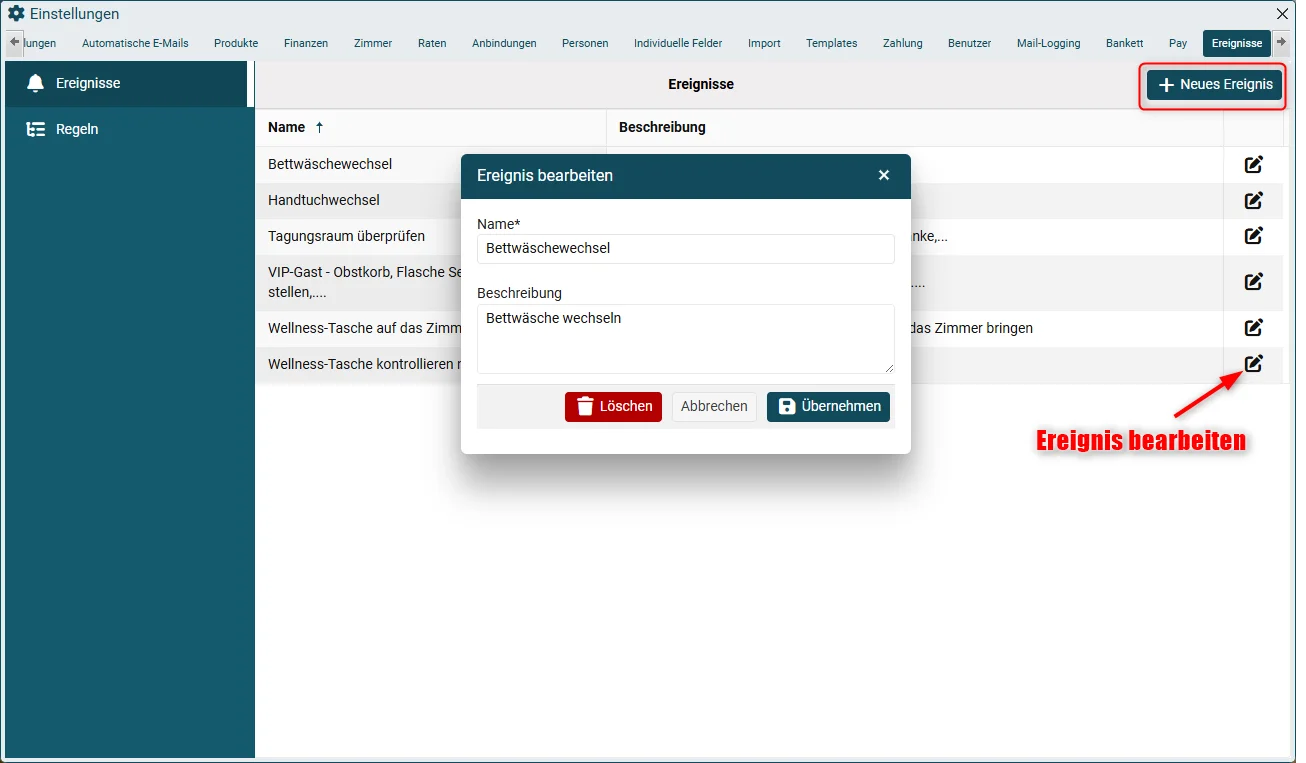The width and height of the screenshot is (1306, 763).
Task: Select the Tagungsraum überprüfen row name
Action: [x=346, y=236]
